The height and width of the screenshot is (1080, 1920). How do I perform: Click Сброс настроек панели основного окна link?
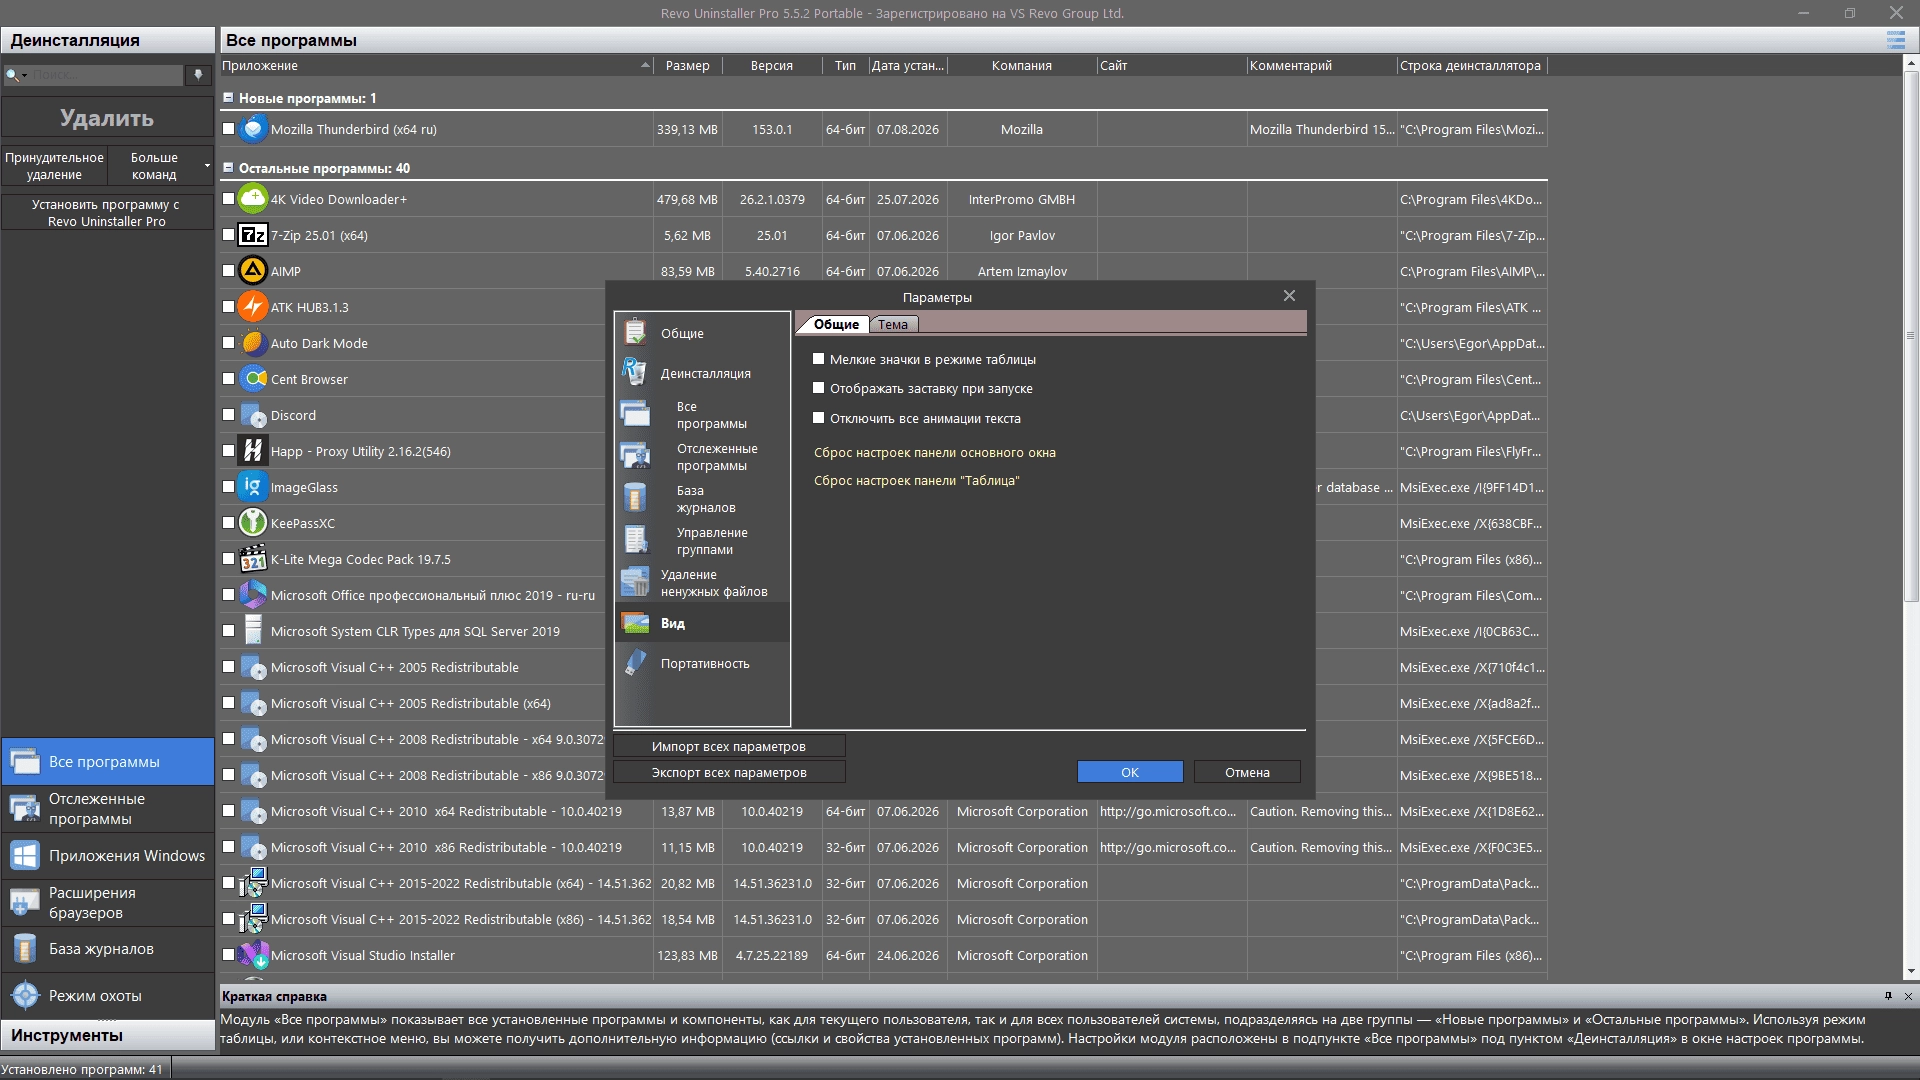pos(935,452)
